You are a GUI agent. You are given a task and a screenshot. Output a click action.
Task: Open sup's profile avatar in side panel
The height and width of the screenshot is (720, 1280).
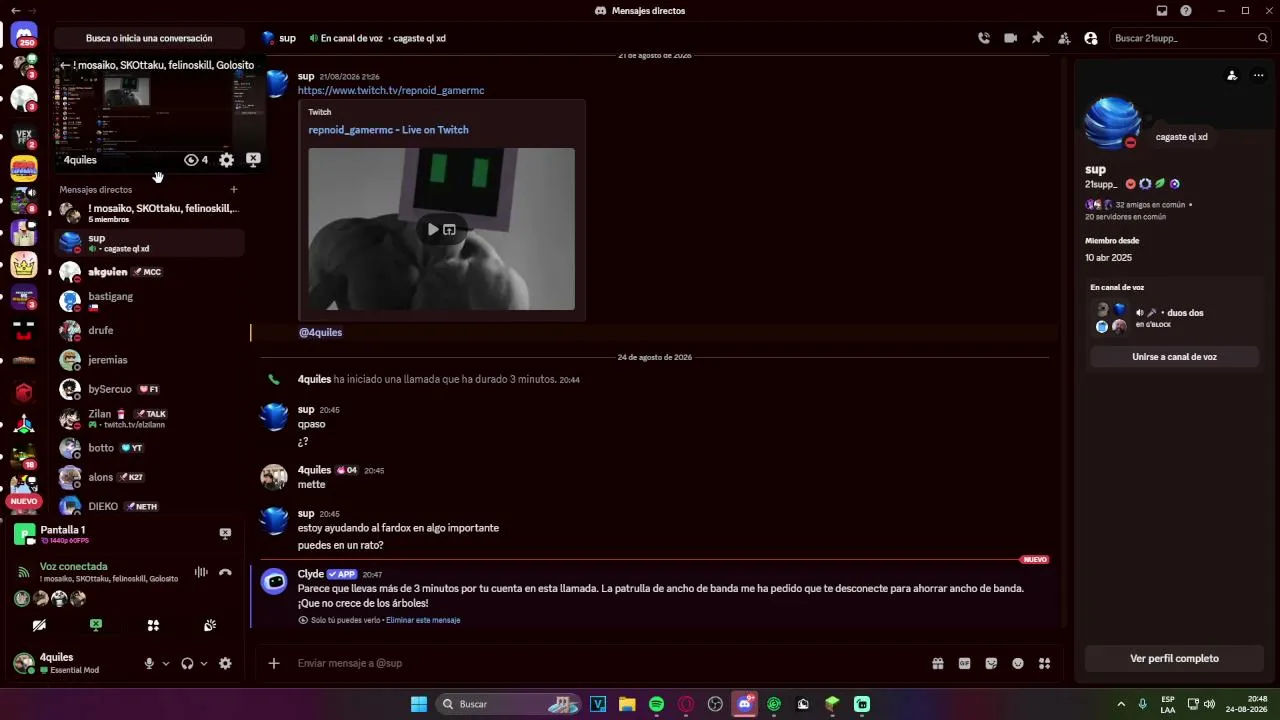pos(1112,122)
